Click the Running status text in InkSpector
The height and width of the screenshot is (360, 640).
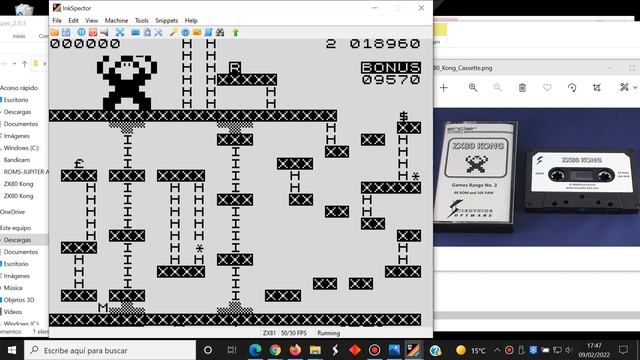pos(329,333)
